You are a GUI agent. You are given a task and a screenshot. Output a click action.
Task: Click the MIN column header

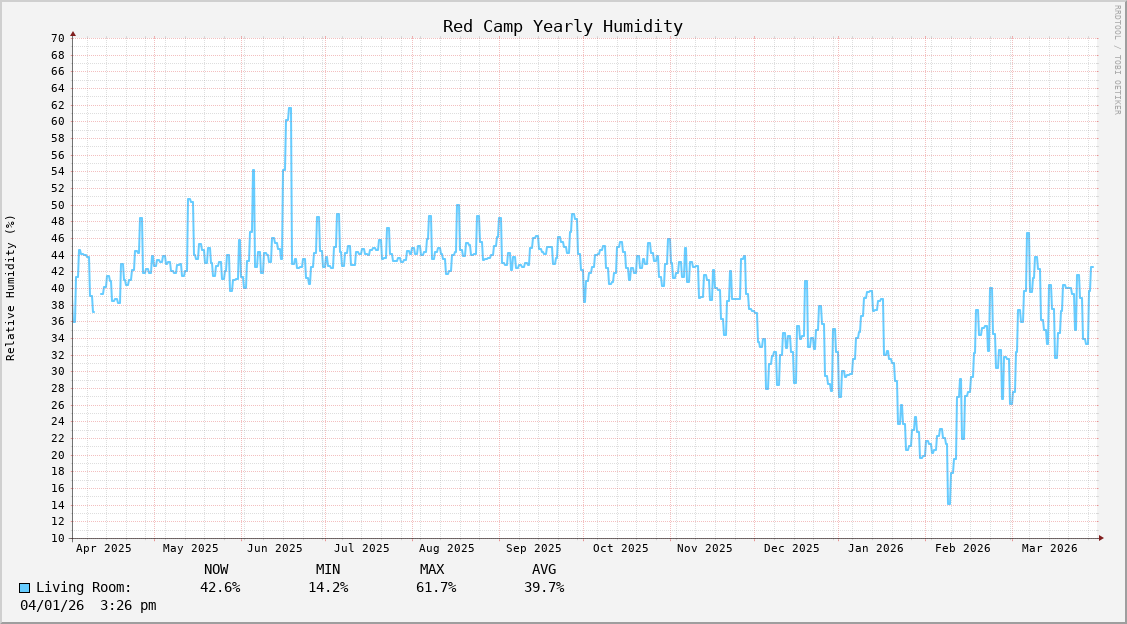point(328,570)
